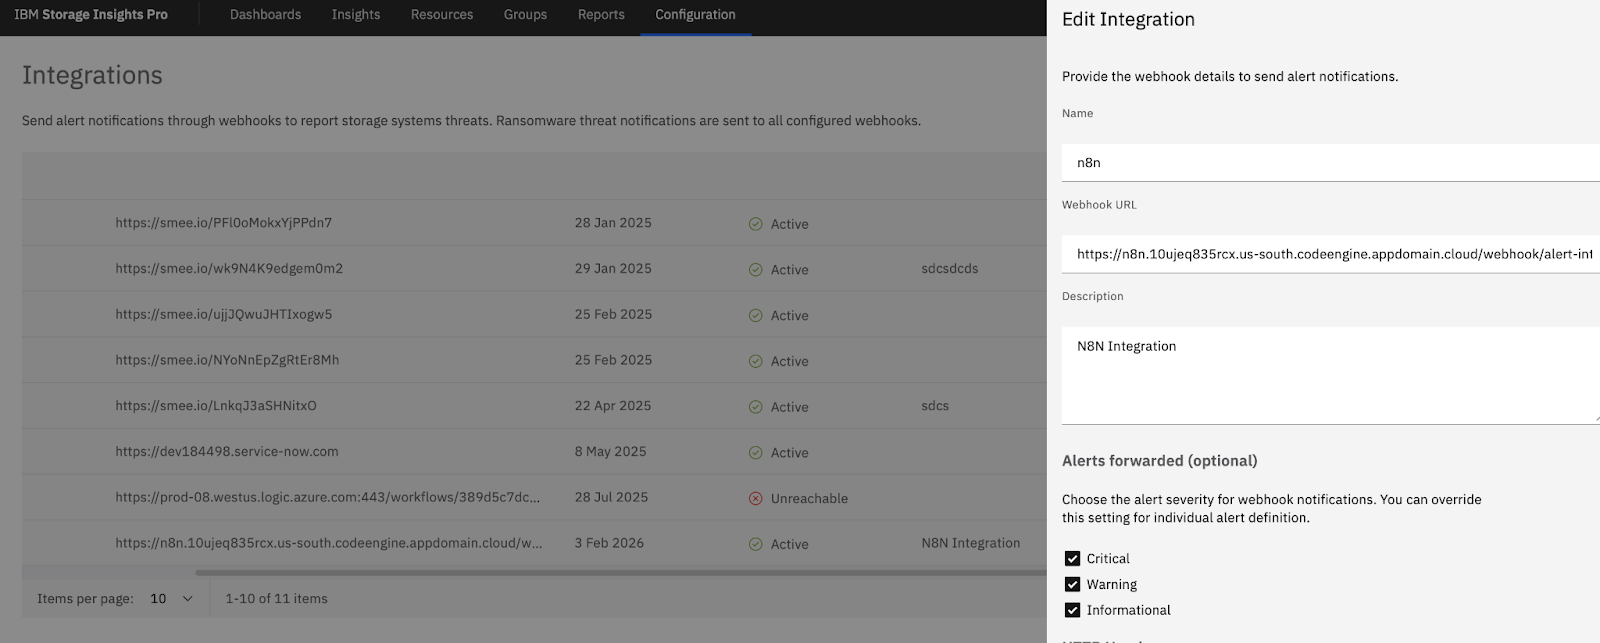This screenshot has height=643, width=1600.
Task: Click the Unreachable status text
Action: pyautogui.click(x=809, y=499)
